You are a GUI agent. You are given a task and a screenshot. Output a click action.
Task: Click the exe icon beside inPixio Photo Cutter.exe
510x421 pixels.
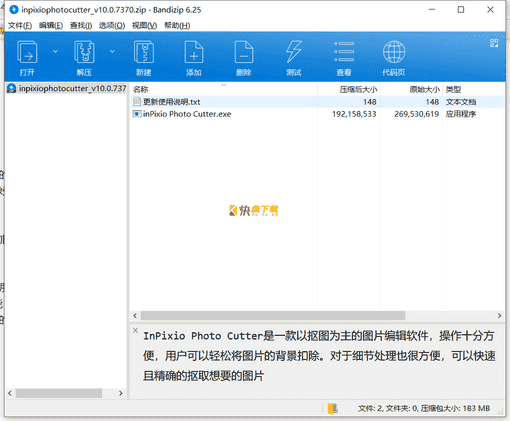137,114
